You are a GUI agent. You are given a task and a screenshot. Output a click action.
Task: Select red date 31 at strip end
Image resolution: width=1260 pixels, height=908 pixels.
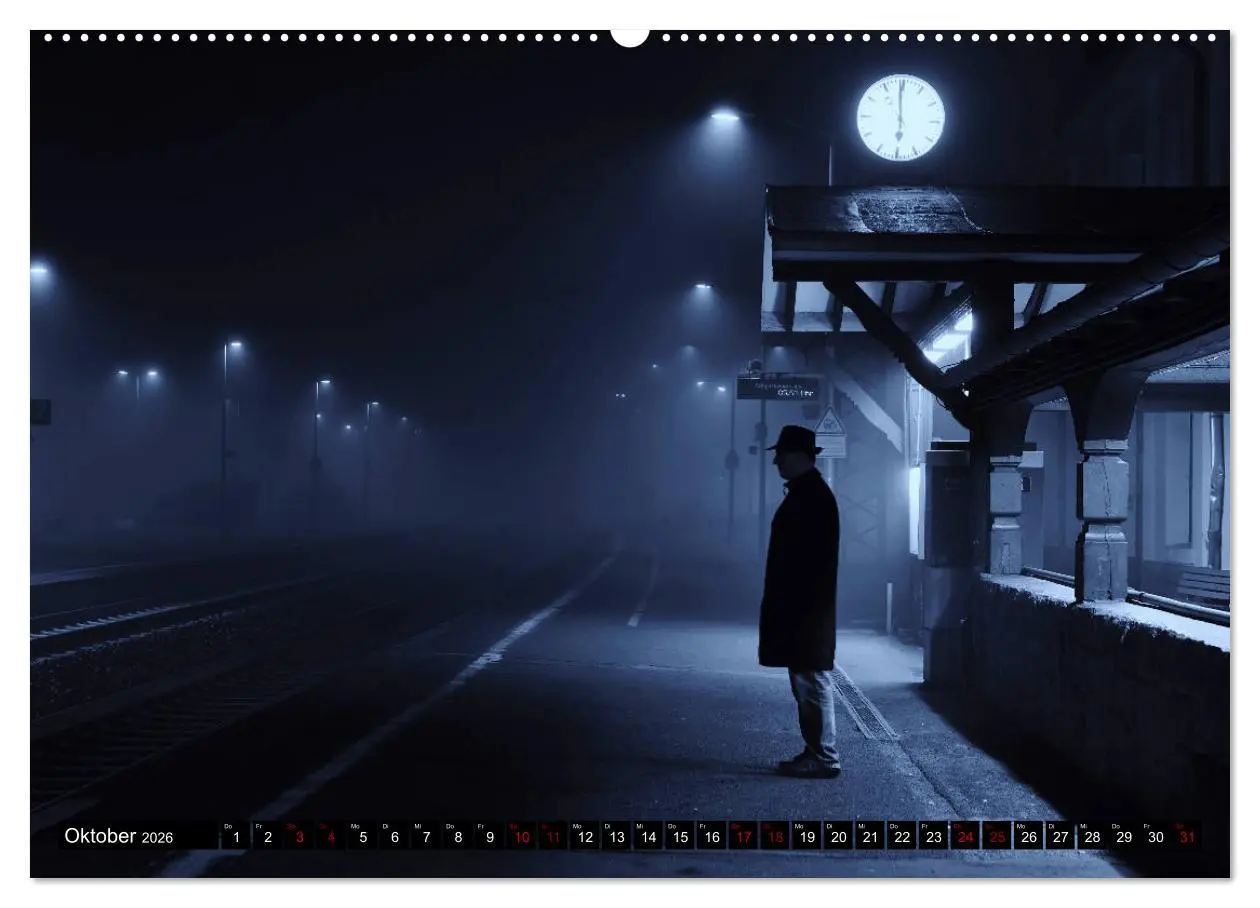(x=1187, y=837)
